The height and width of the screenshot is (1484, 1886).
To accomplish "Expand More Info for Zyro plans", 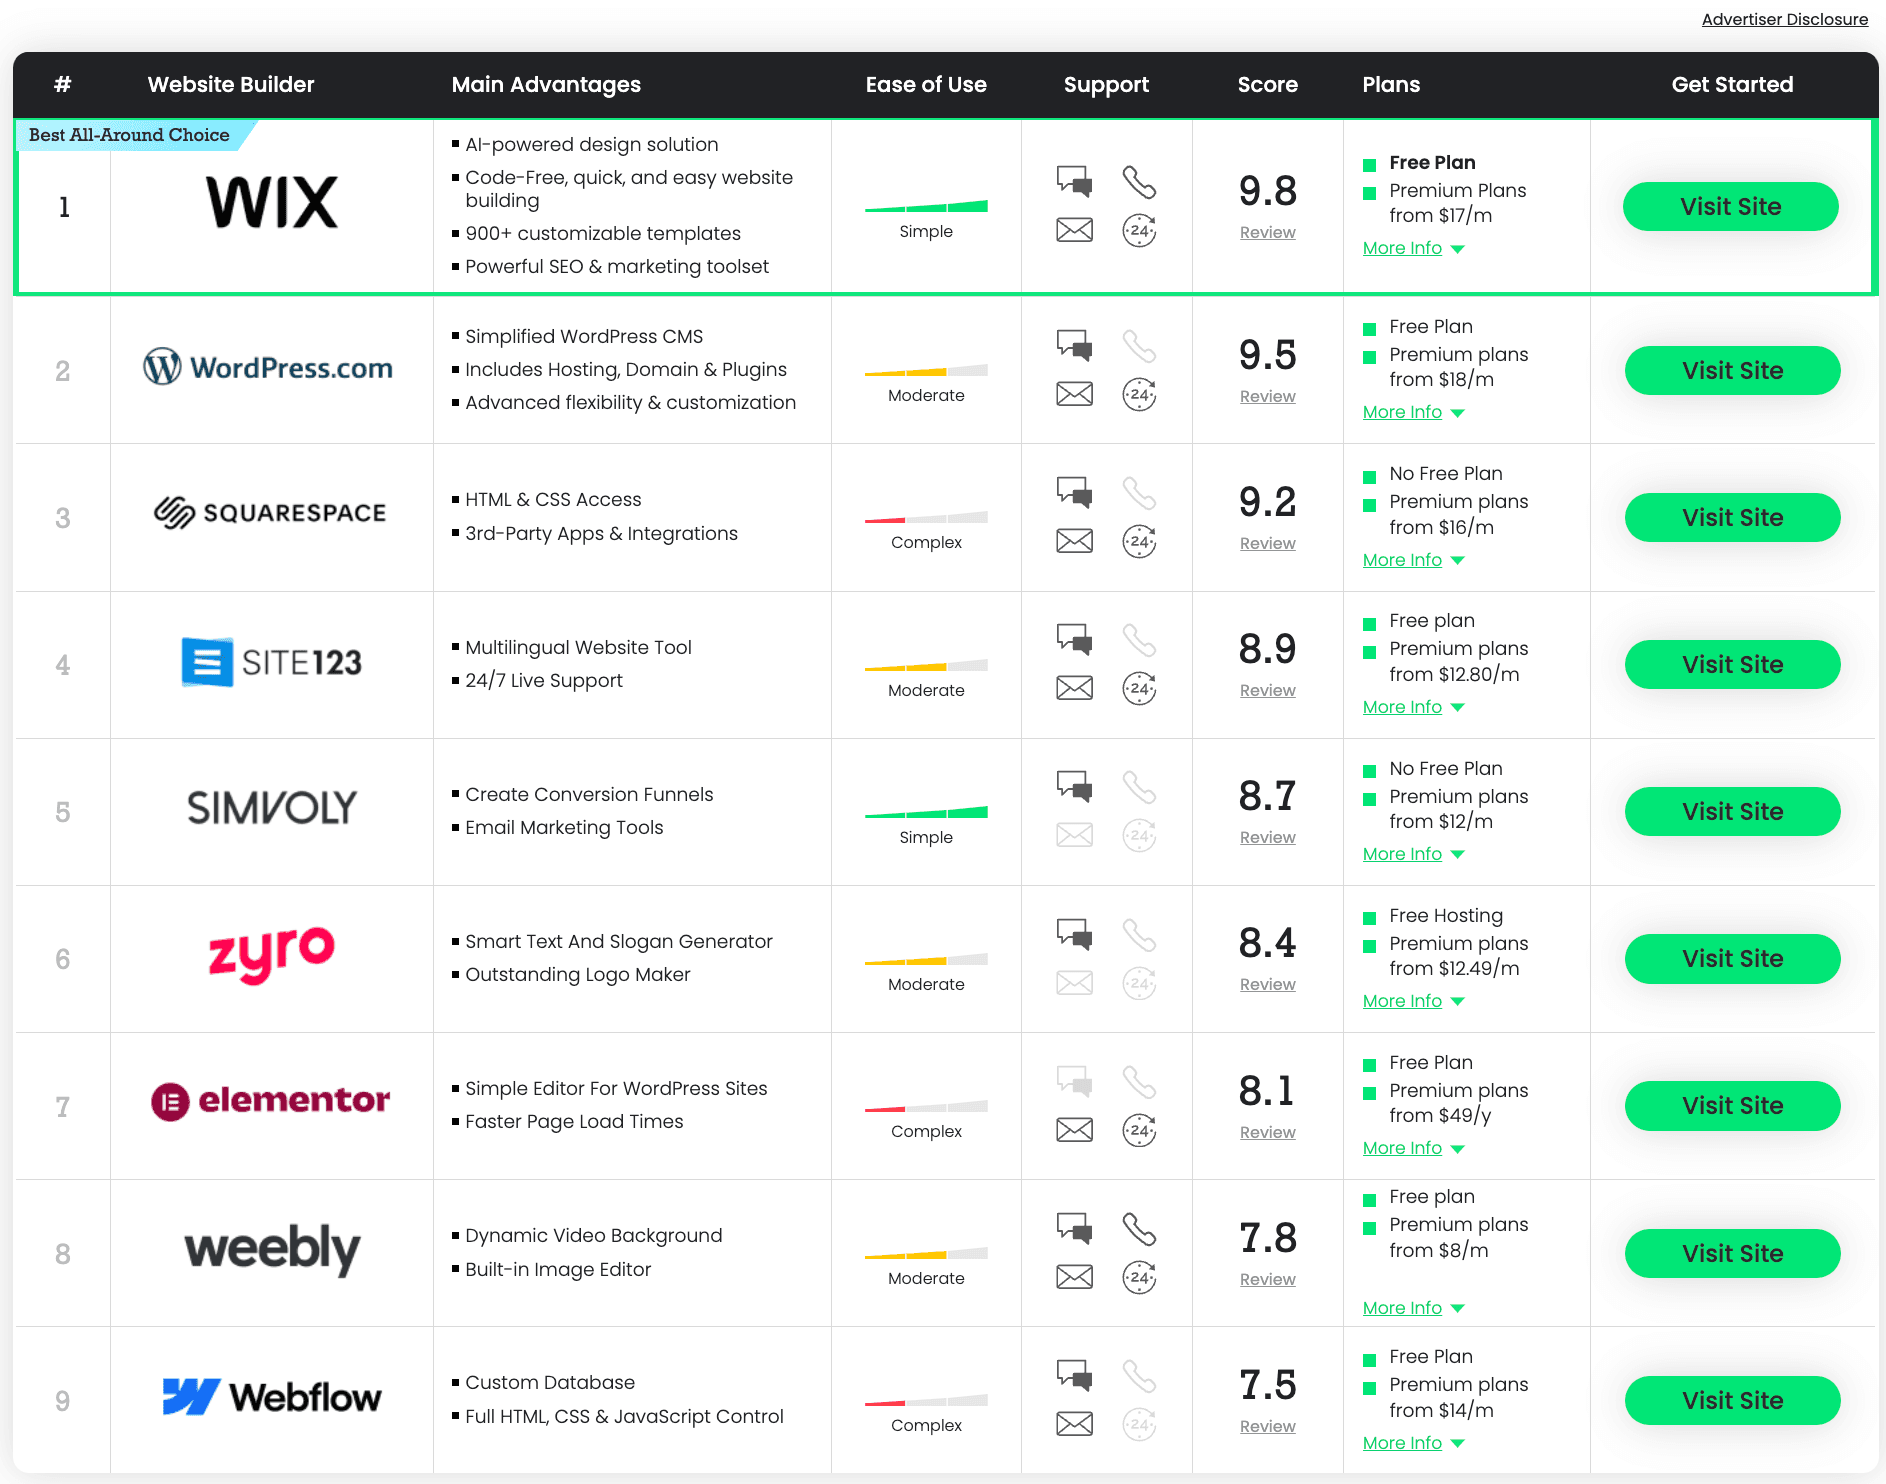I will pos(1413,1001).
